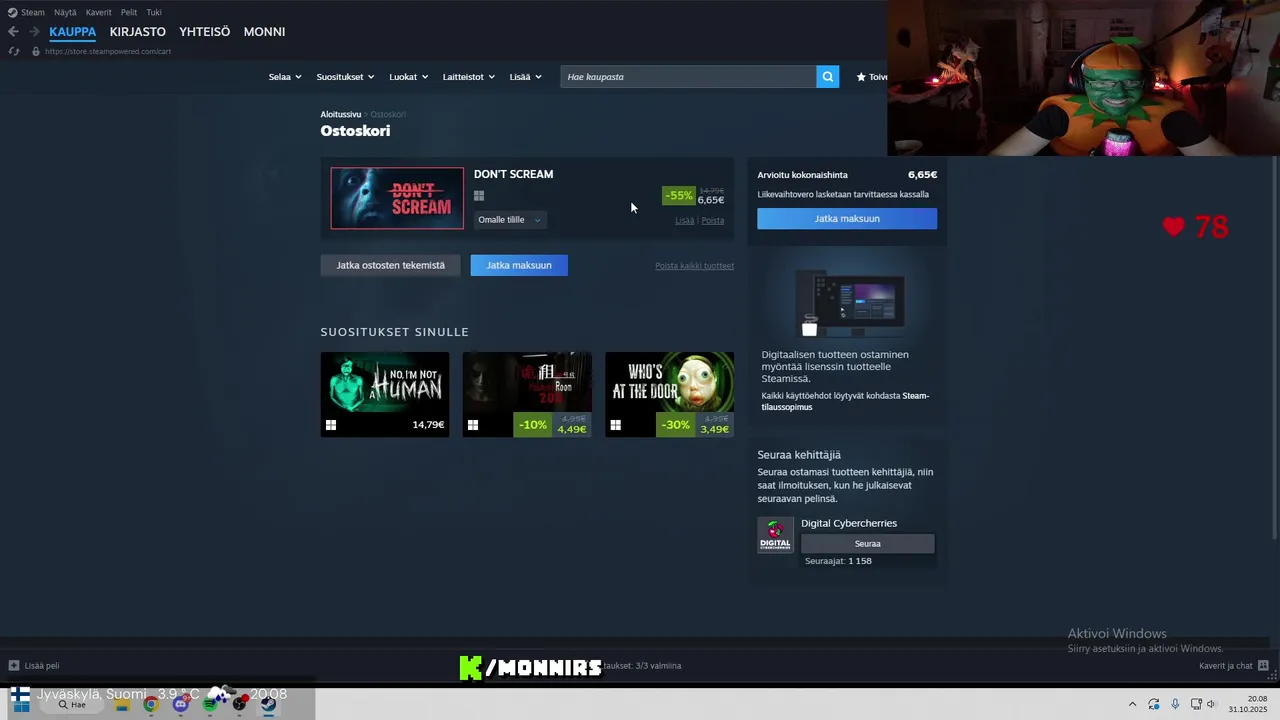Screen dimensions: 1280x720
Task: Click the magnifier search button
Action: 827,77
